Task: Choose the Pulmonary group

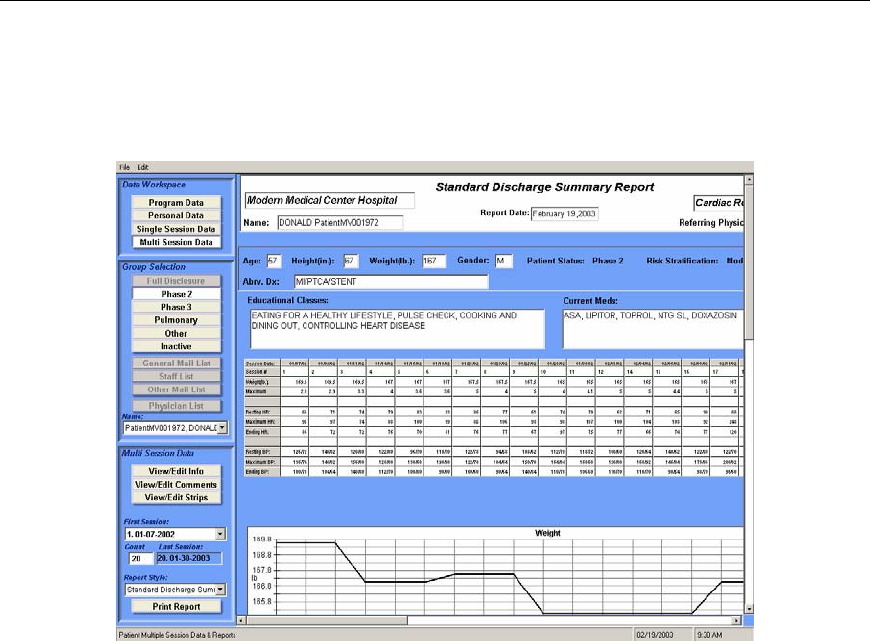Action: pos(176,320)
